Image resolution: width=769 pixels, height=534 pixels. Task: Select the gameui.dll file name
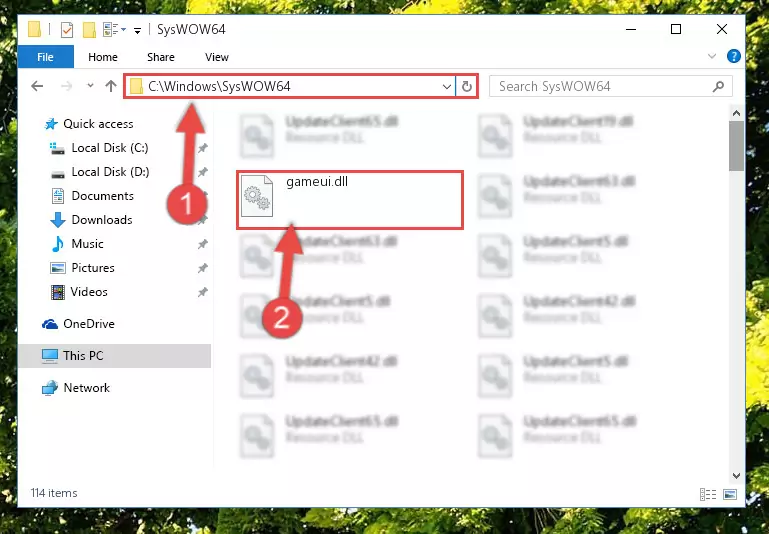click(x=317, y=182)
